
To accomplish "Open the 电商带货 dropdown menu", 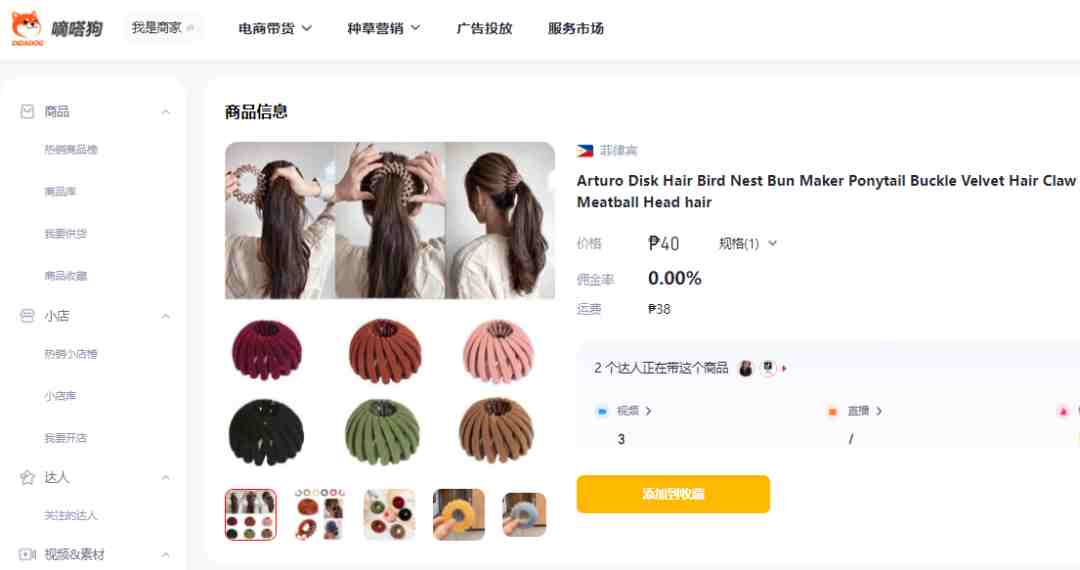I will click(275, 28).
